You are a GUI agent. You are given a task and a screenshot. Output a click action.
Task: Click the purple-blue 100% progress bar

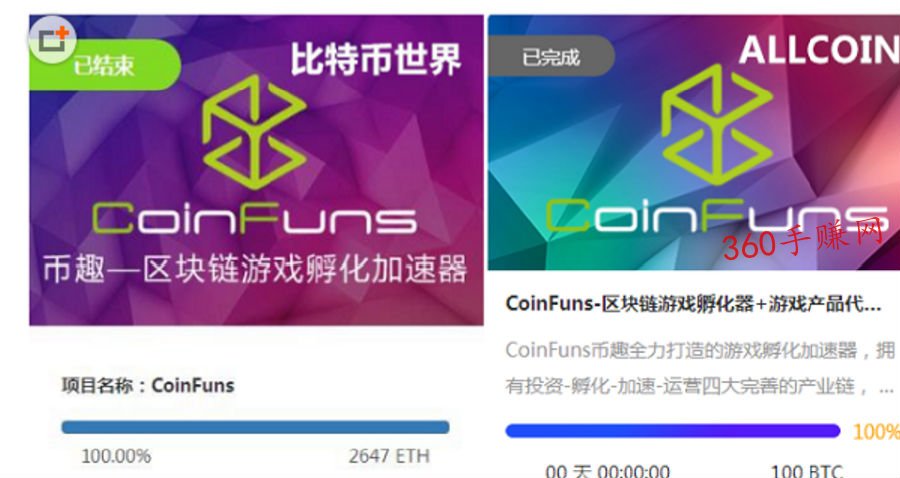pyautogui.click(x=673, y=430)
